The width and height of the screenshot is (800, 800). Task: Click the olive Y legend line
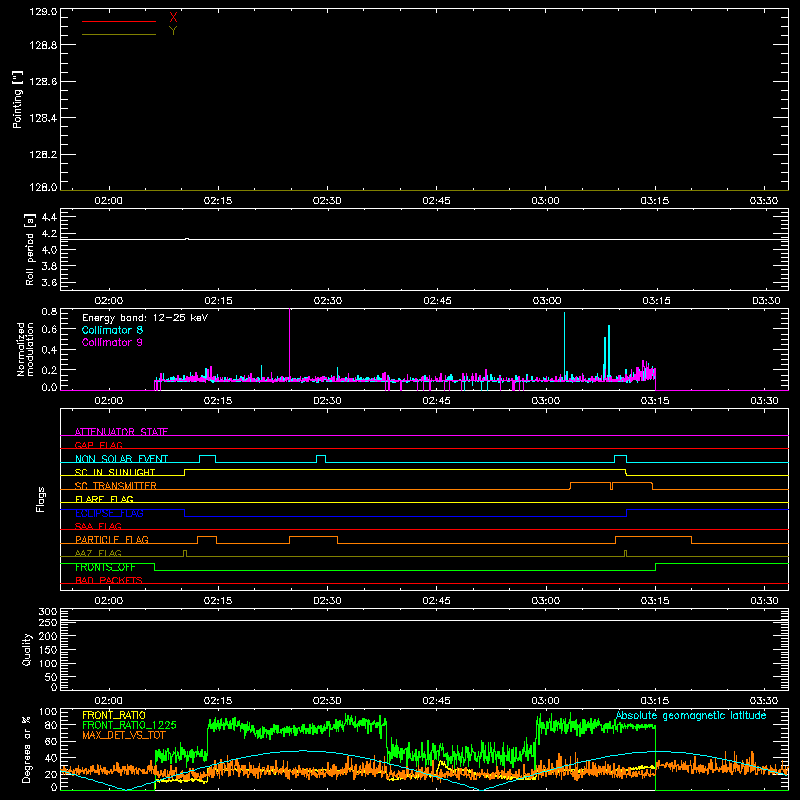tap(119, 34)
